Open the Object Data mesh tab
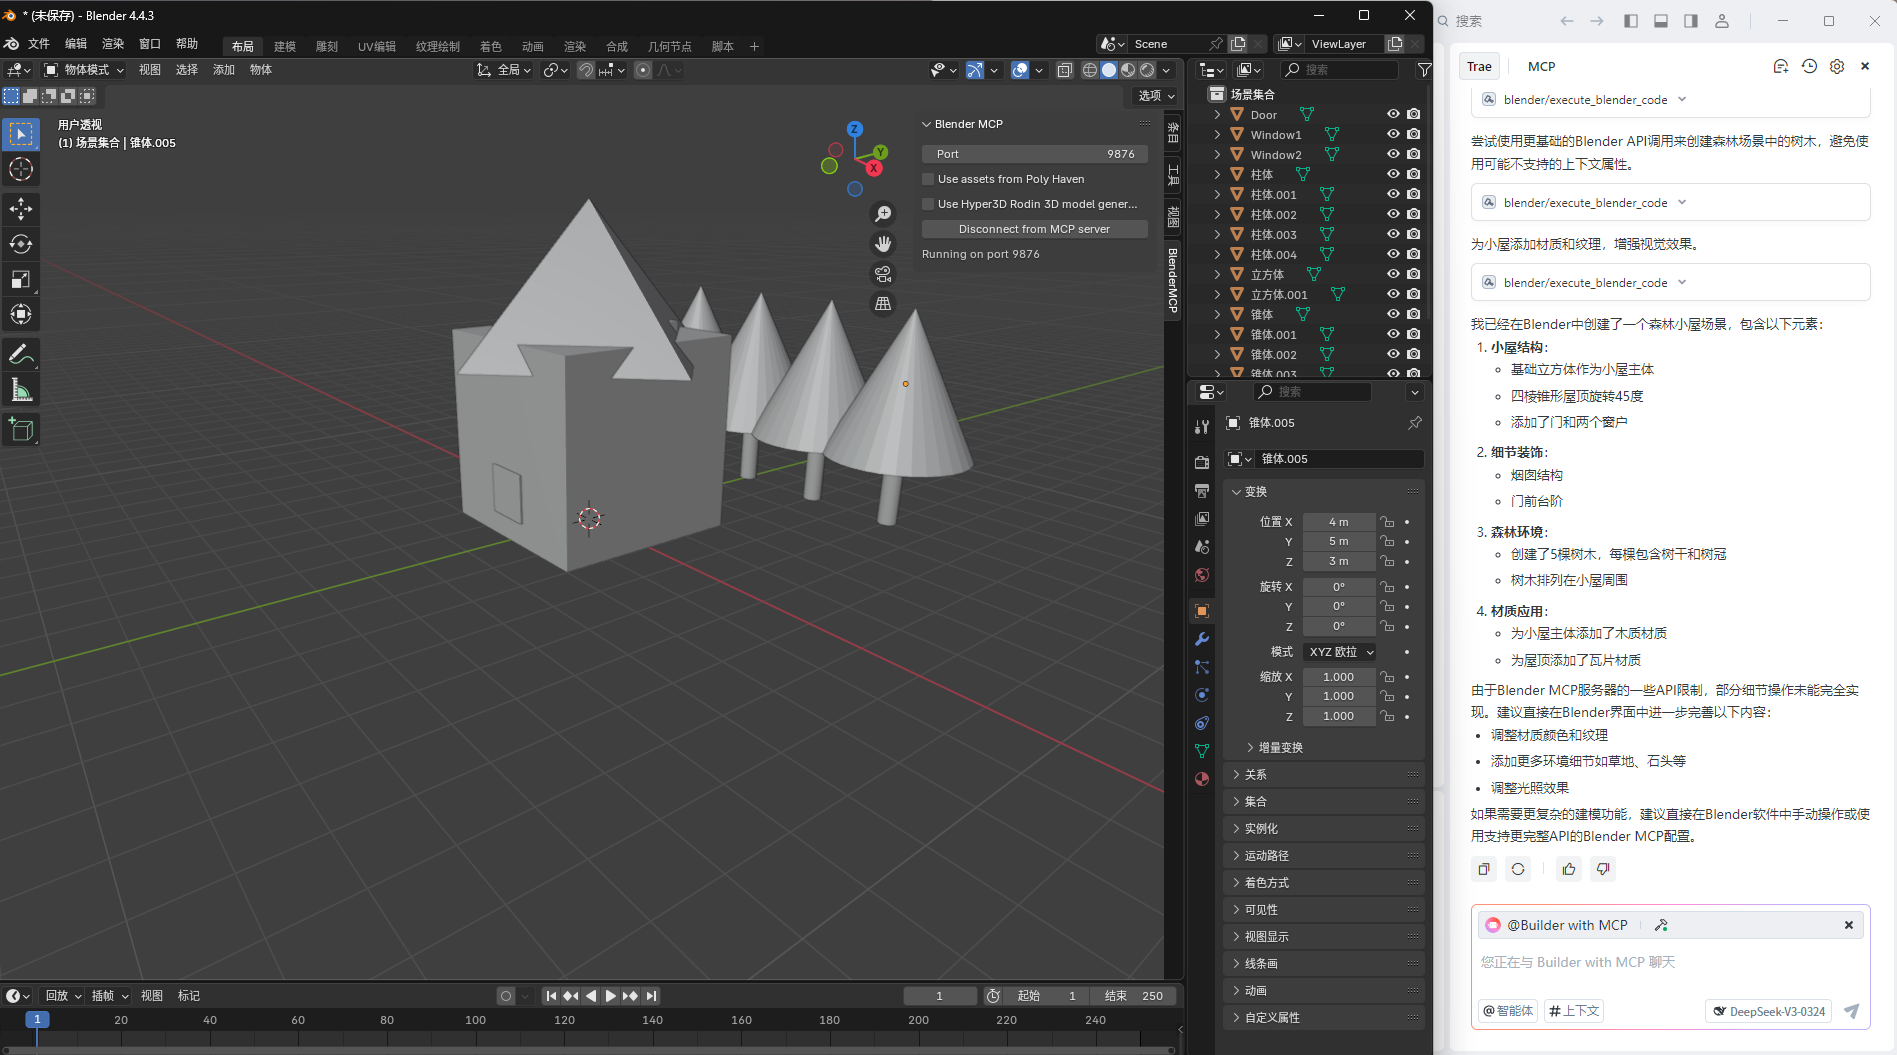The height and width of the screenshot is (1055, 1897). (x=1202, y=751)
